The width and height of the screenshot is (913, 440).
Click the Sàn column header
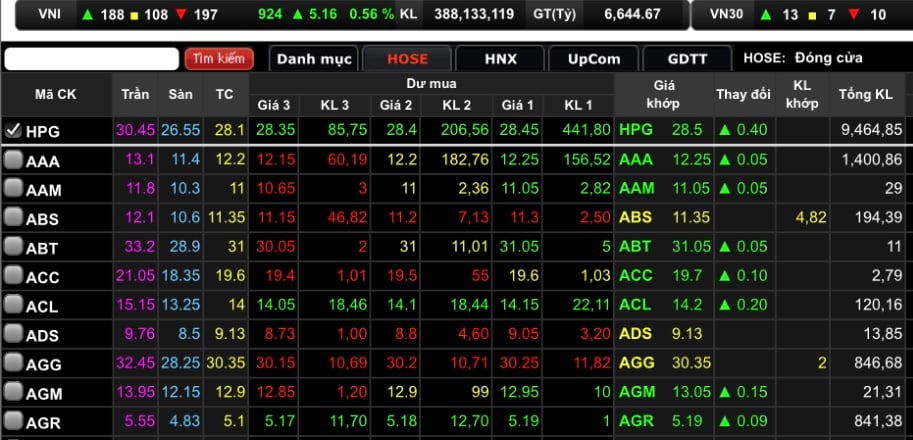click(x=181, y=94)
